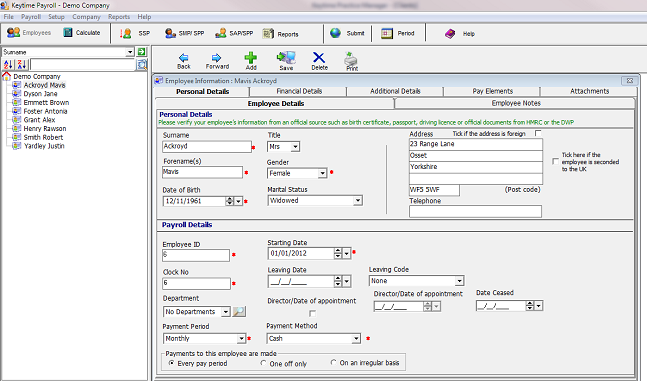This screenshot has height=381, width=647.
Task: Select employee Emmett Brown in list
Action: [46, 102]
